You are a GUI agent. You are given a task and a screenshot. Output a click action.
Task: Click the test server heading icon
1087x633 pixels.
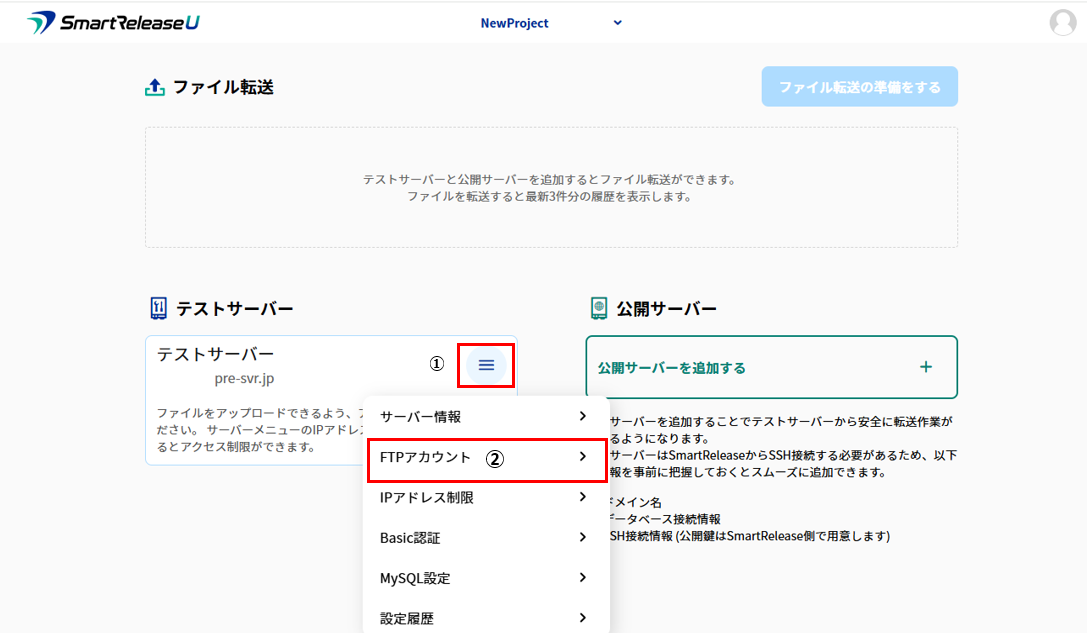157,308
